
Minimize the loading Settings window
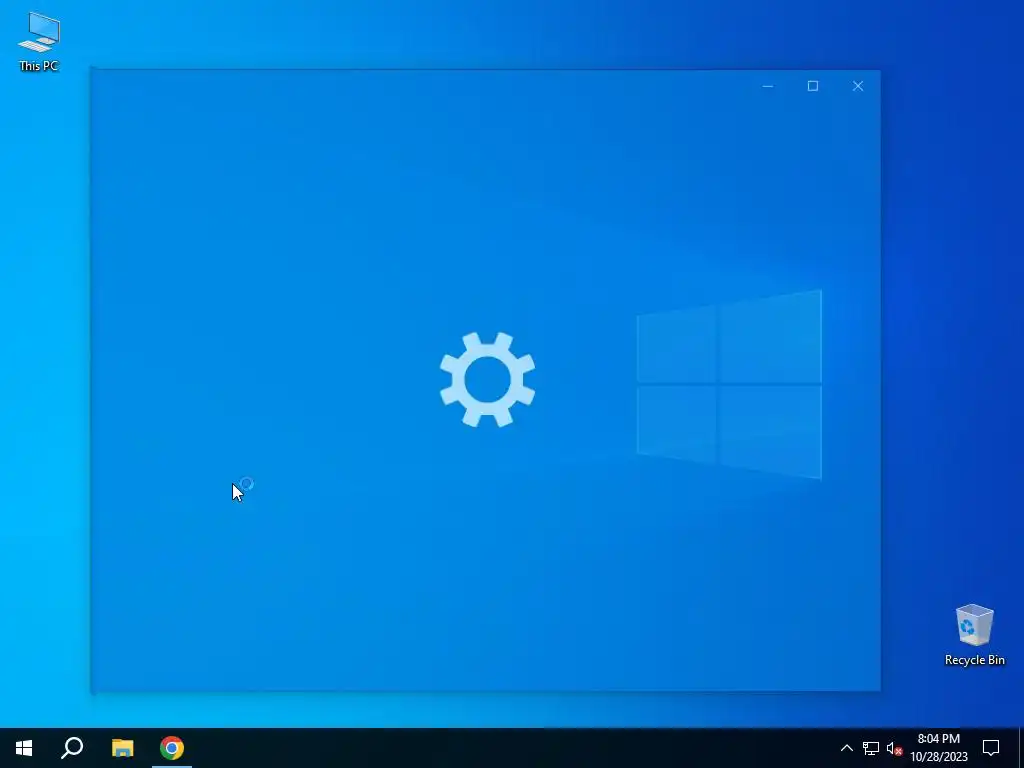768,86
